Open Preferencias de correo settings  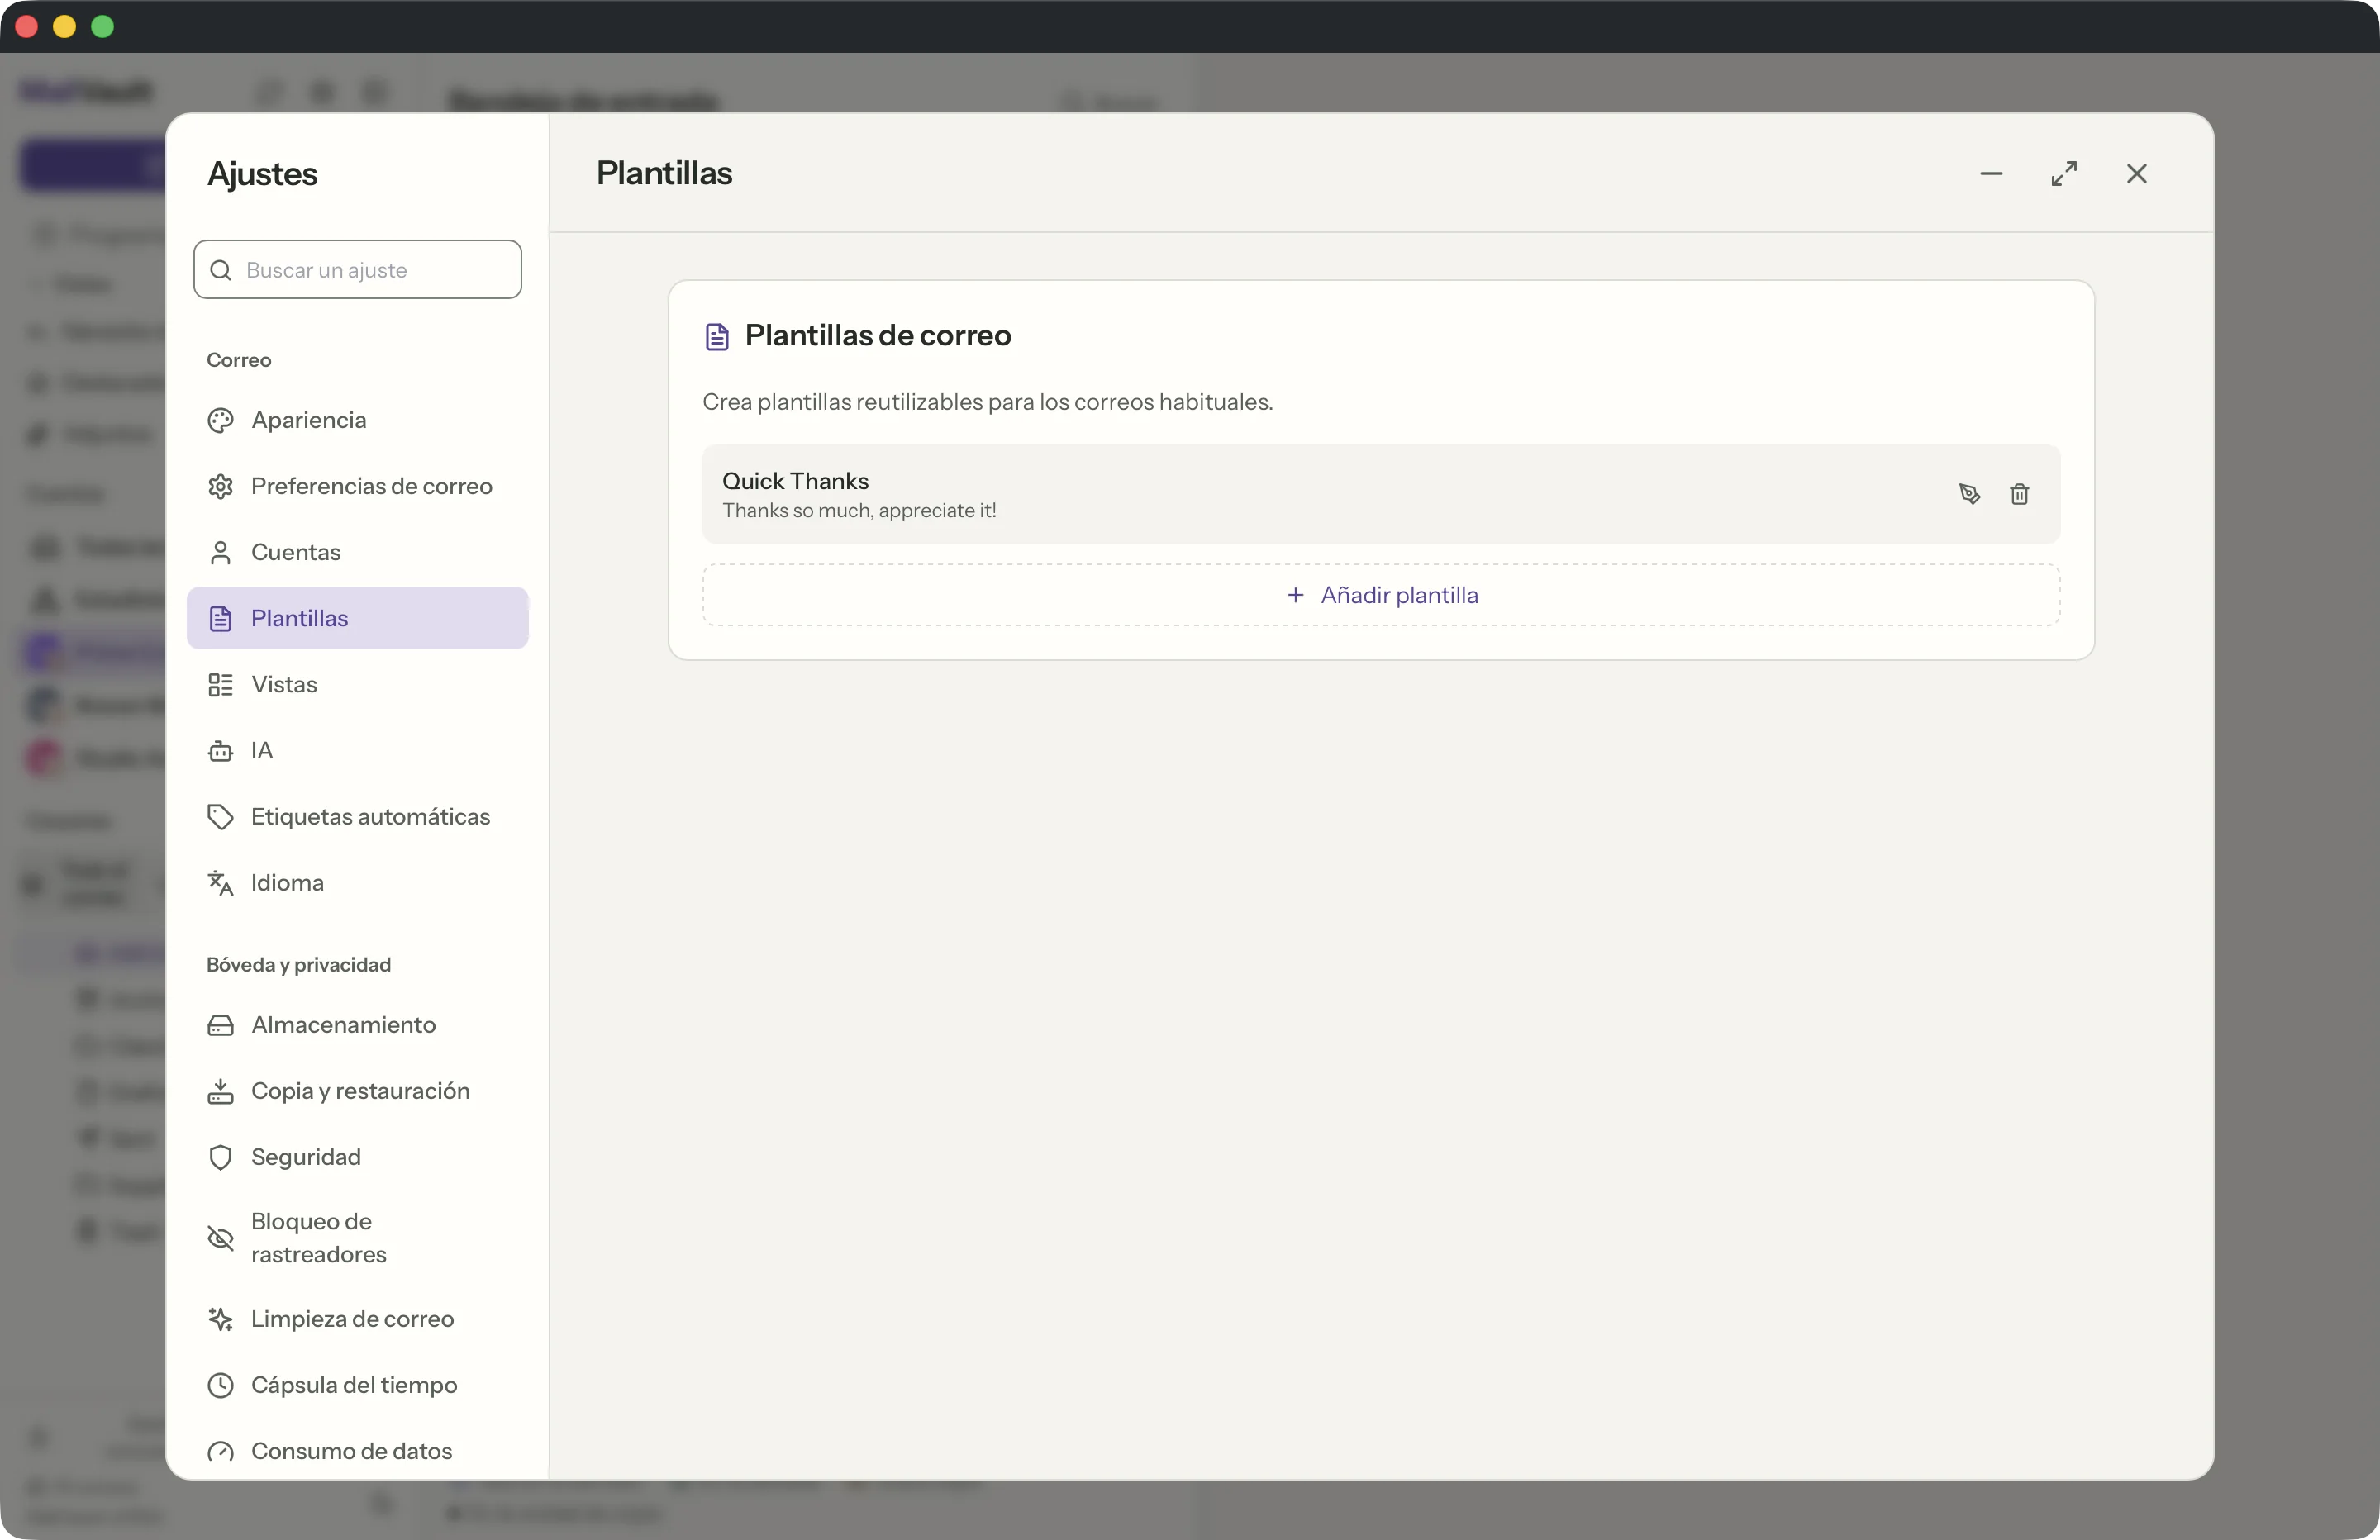coord(357,486)
